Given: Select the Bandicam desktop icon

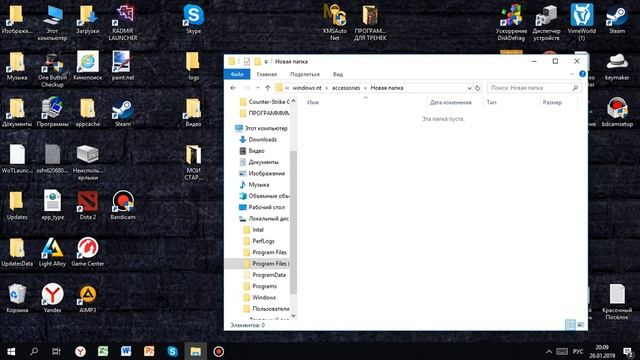Looking at the screenshot, I should pyautogui.click(x=123, y=205).
